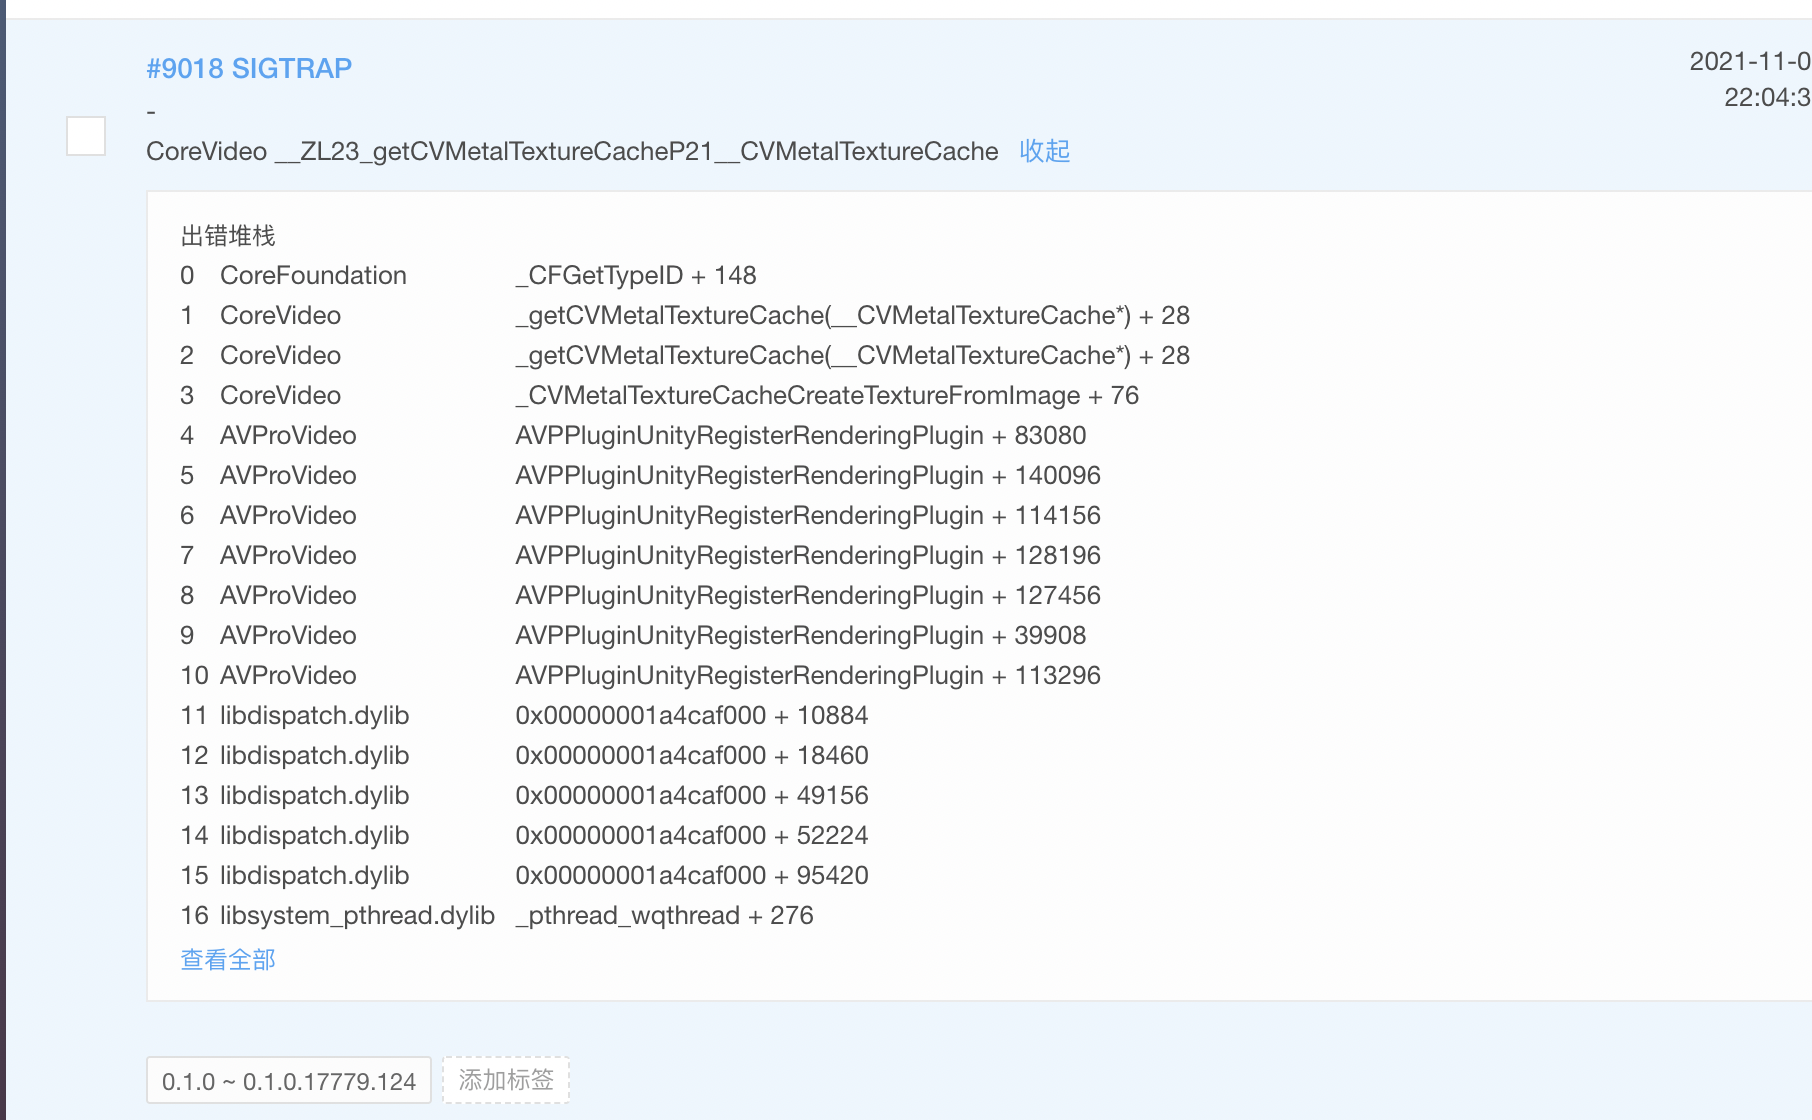This screenshot has width=1812, height=1120.
Task: Click the 添加标签 button to add a tag
Action: pyautogui.click(x=505, y=1080)
